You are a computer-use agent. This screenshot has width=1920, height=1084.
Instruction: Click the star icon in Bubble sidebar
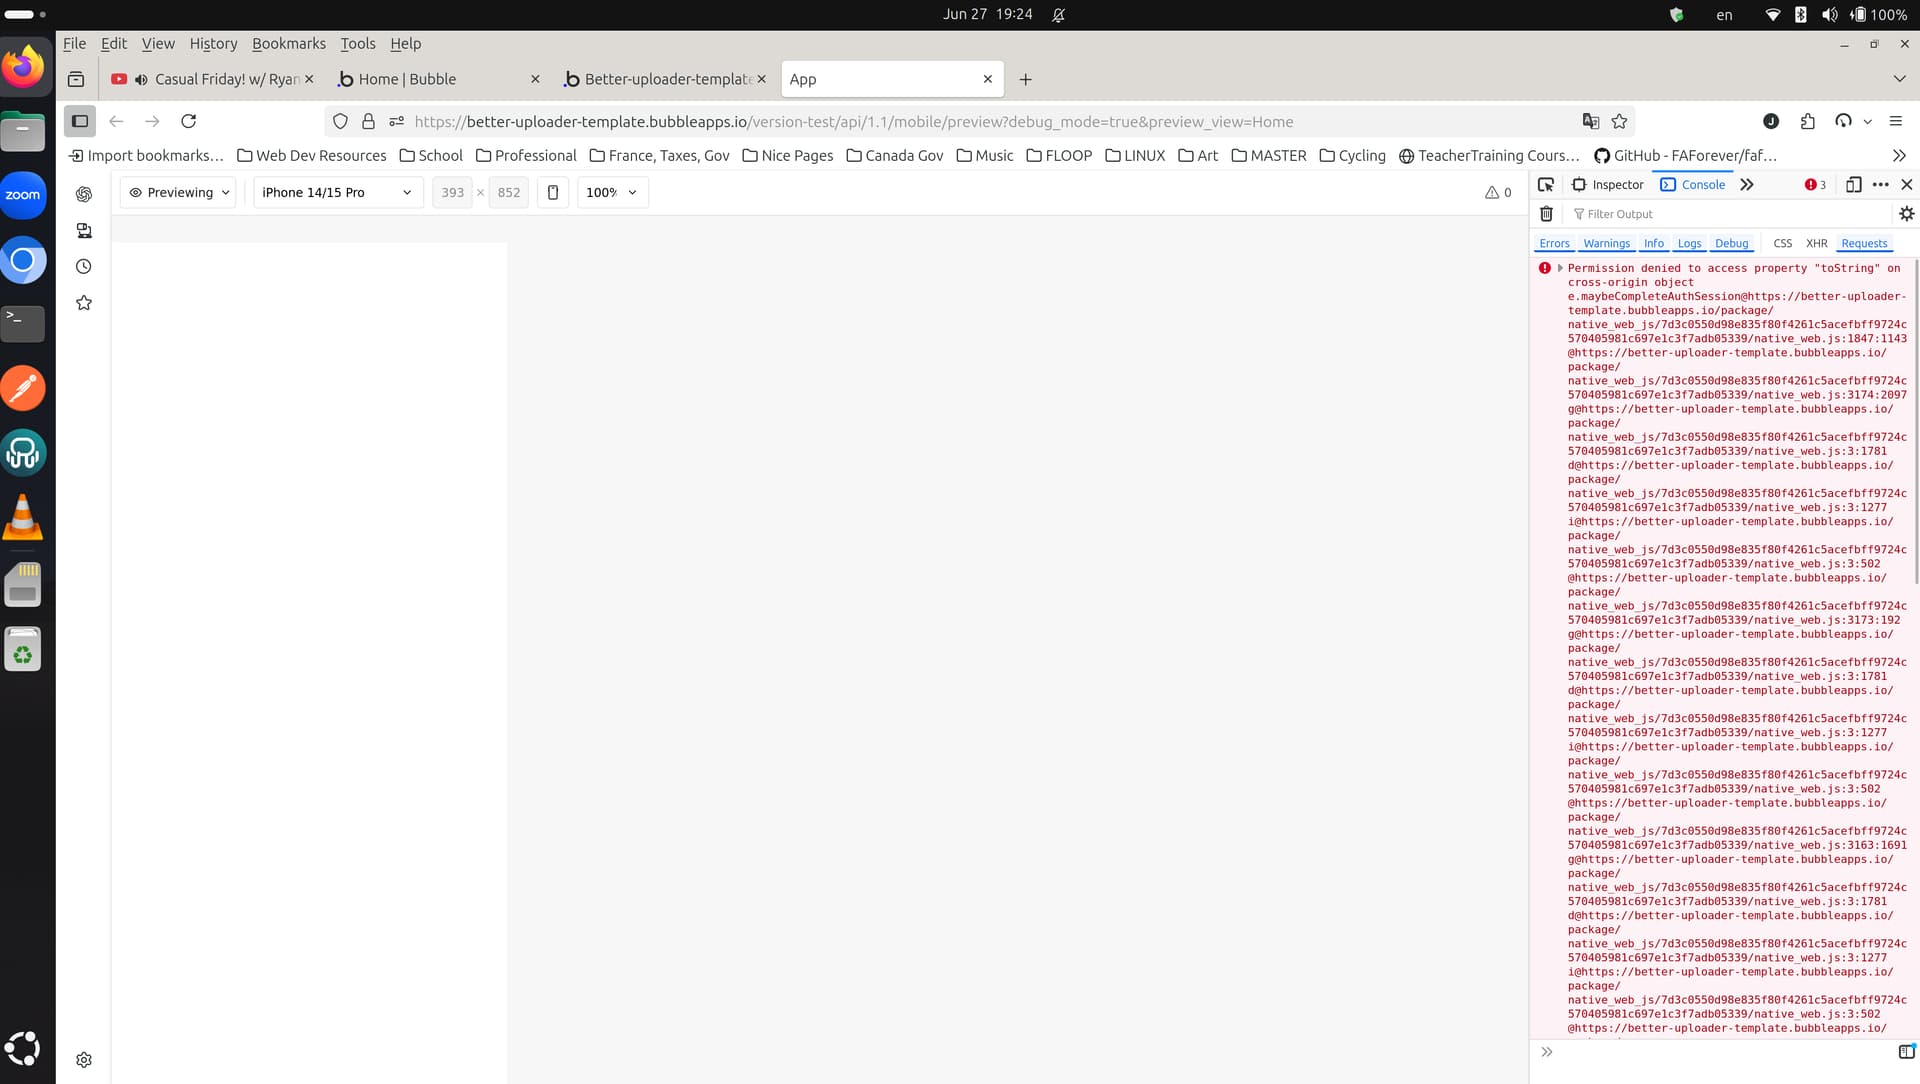84,303
